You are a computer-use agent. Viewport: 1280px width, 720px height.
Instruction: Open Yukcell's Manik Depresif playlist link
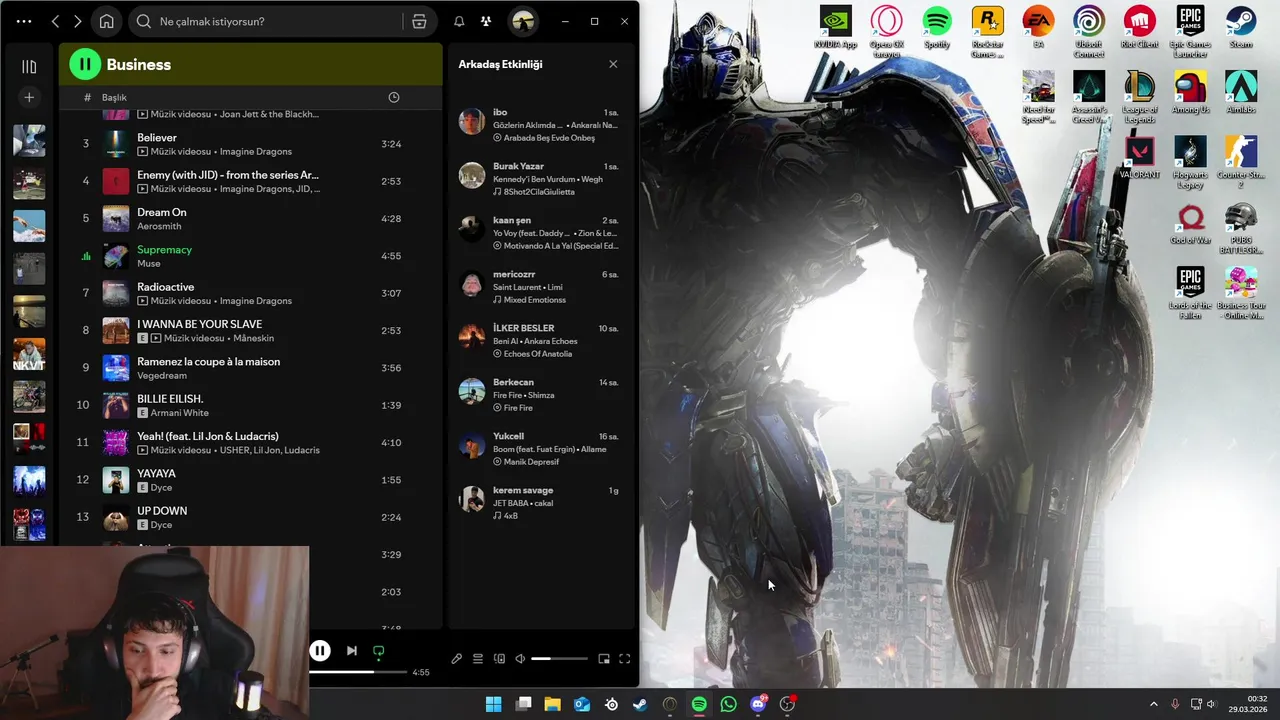[531, 462]
